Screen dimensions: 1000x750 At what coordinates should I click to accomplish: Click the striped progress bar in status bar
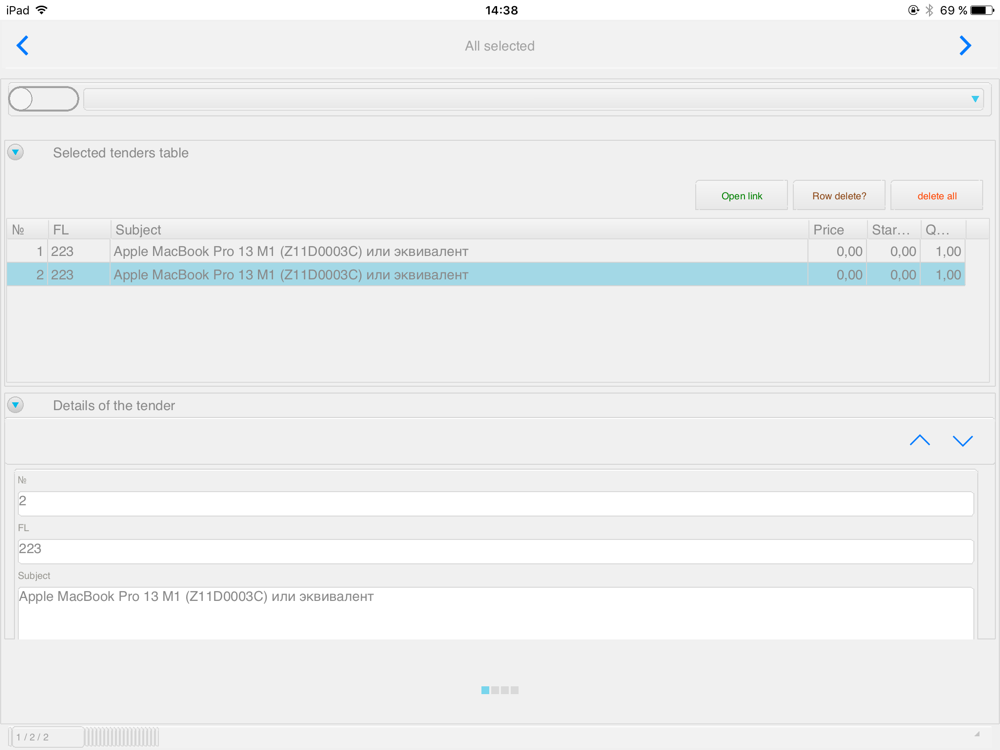click(x=122, y=737)
